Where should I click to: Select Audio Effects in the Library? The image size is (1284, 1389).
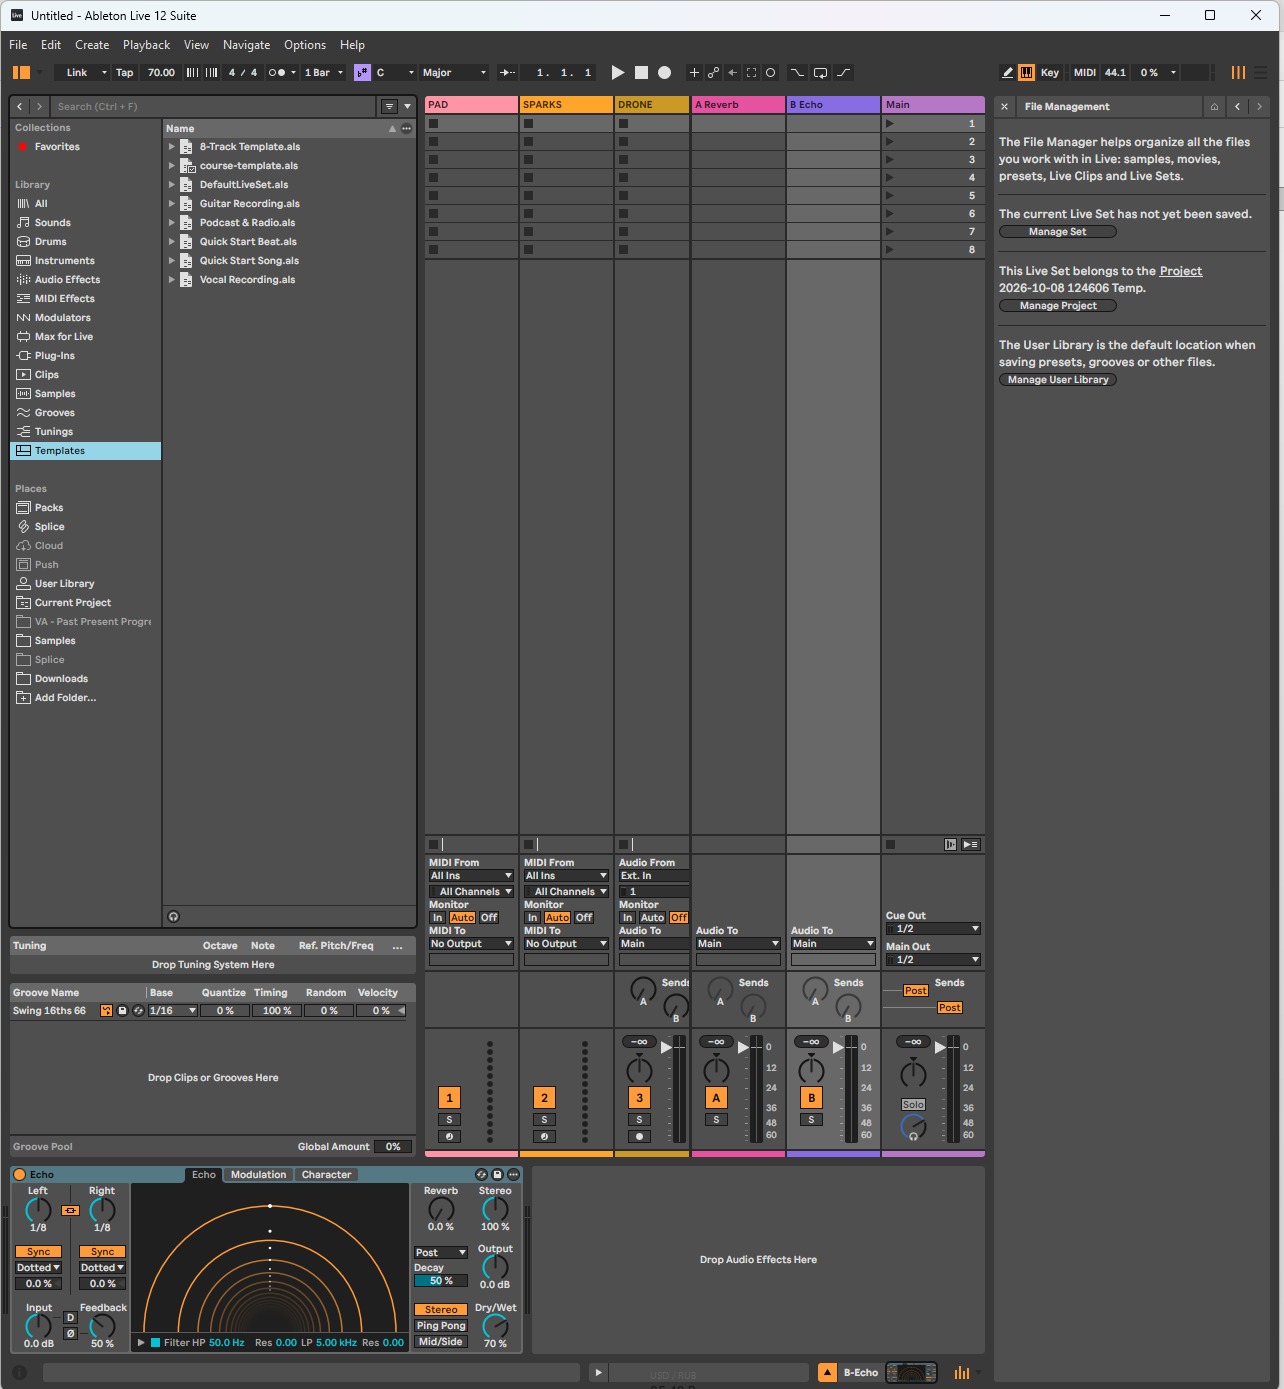tap(67, 280)
